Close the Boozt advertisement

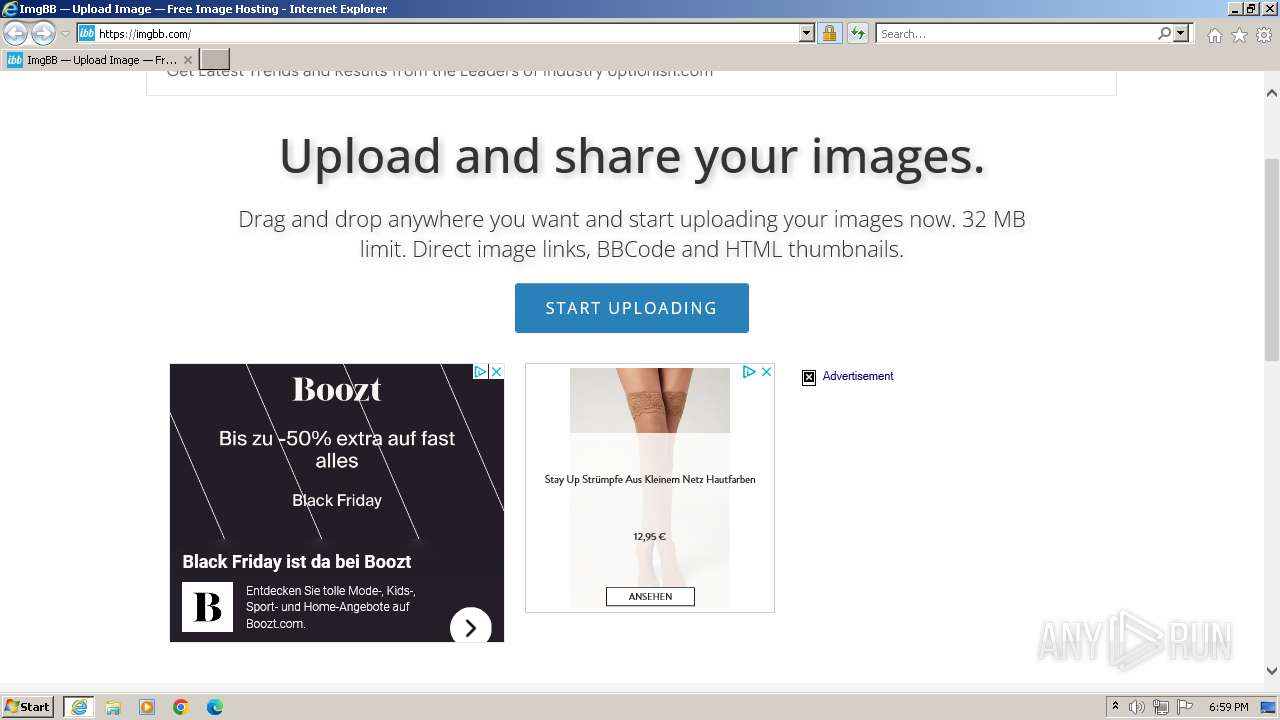[x=496, y=371]
